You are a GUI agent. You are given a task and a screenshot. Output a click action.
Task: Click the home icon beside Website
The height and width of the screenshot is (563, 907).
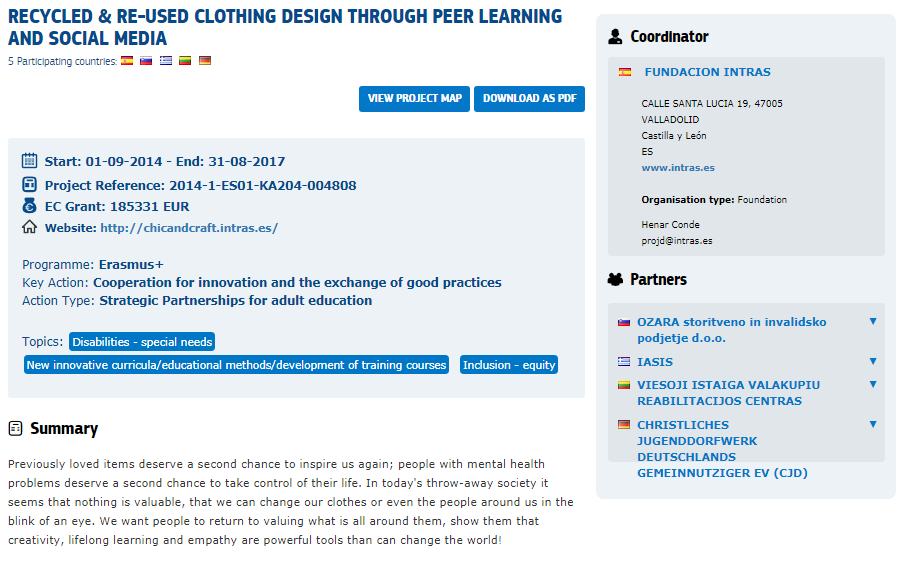click(x=30, y=227)
